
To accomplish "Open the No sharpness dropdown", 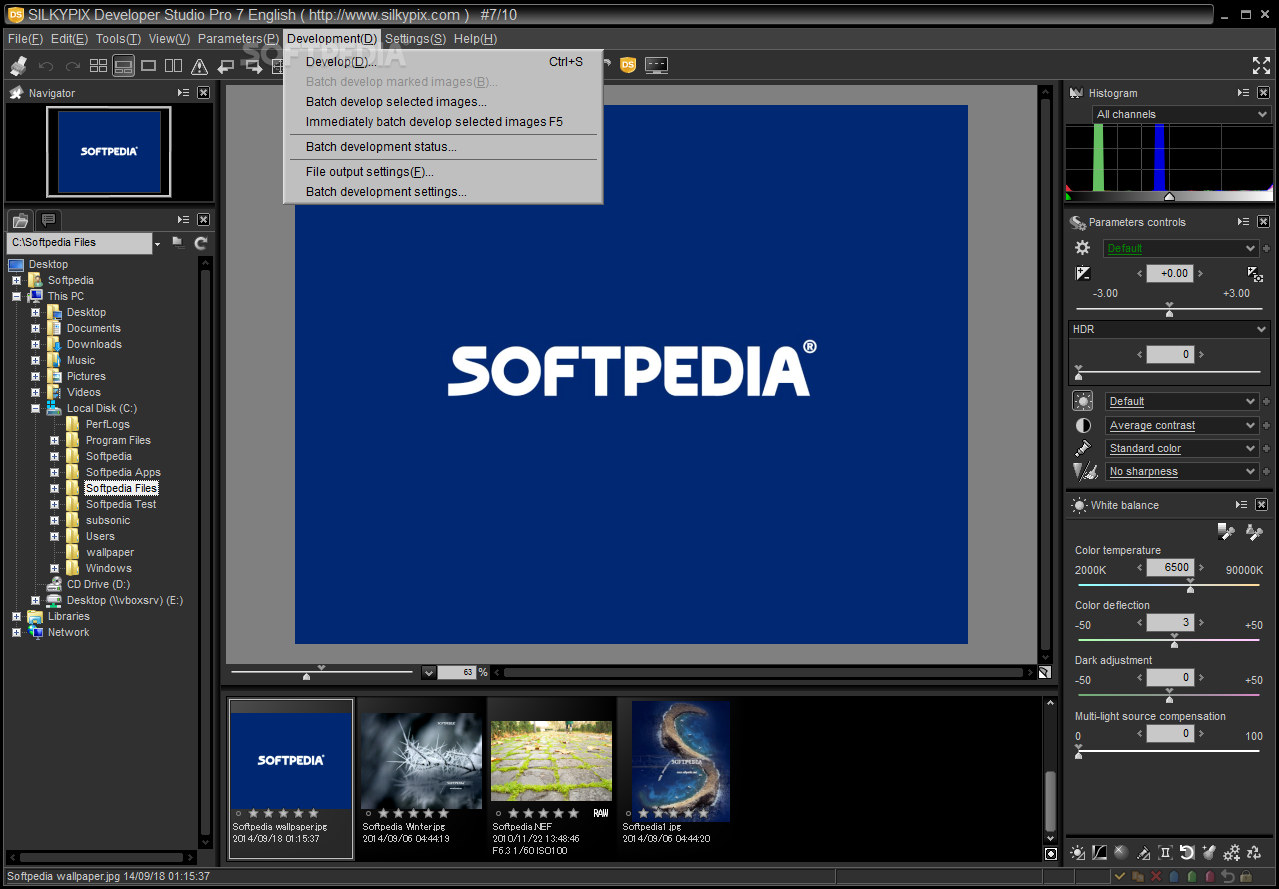I will 1182,471.
